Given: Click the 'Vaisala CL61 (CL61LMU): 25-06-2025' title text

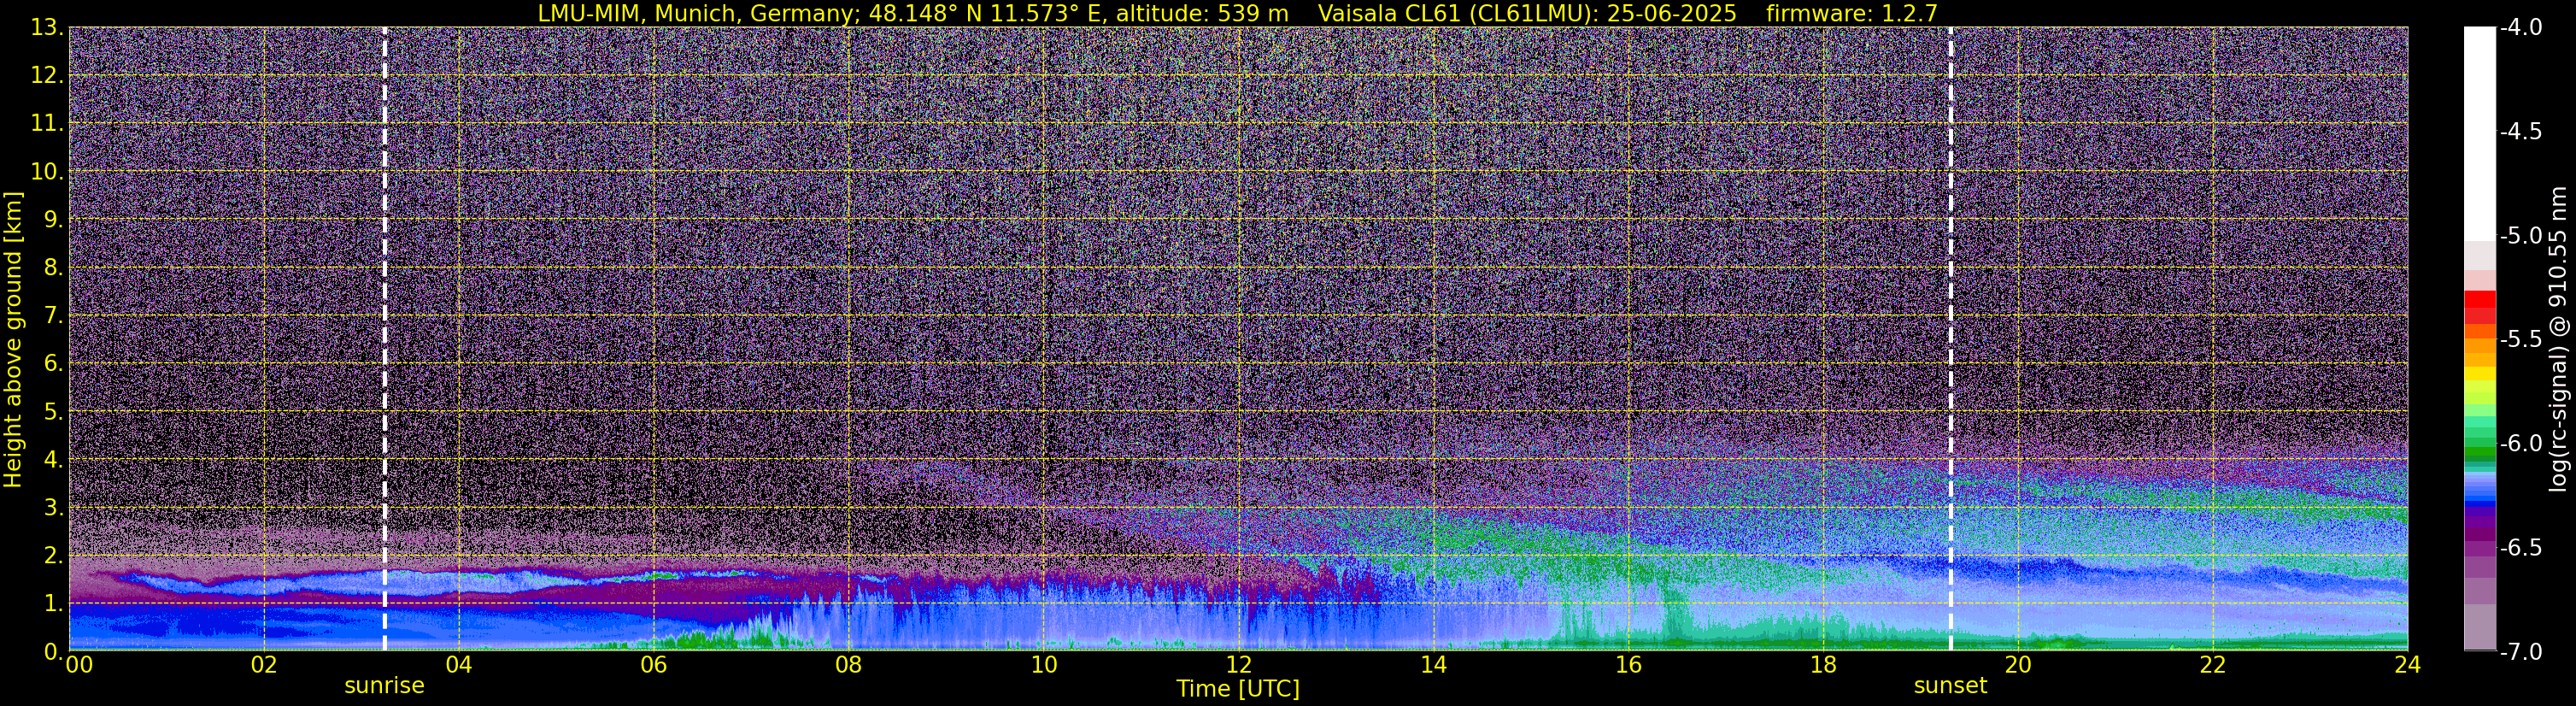Looking at the screenshot, I should [1527, 13].
